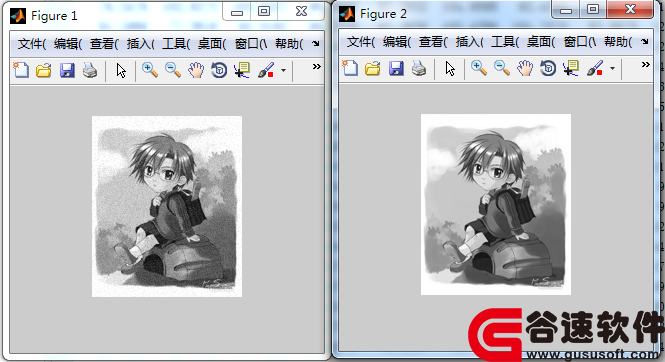
Task: Click New Figure icon in Figure 1
Action: coord(21,70)
